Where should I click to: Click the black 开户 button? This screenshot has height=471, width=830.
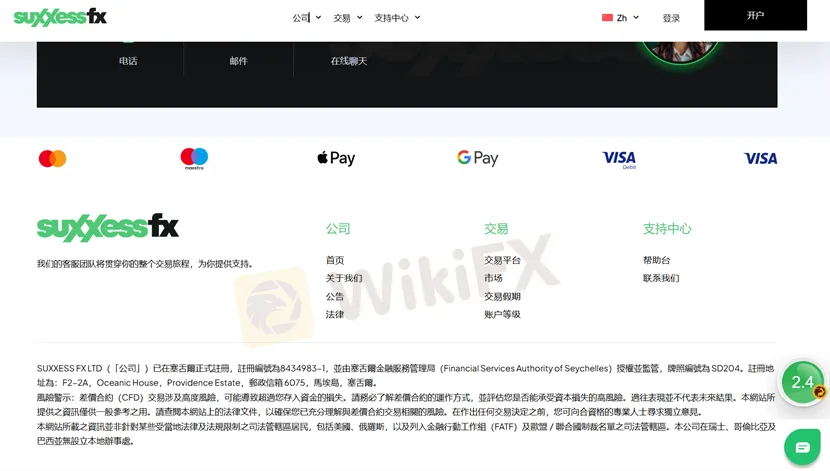coord(755,15)
